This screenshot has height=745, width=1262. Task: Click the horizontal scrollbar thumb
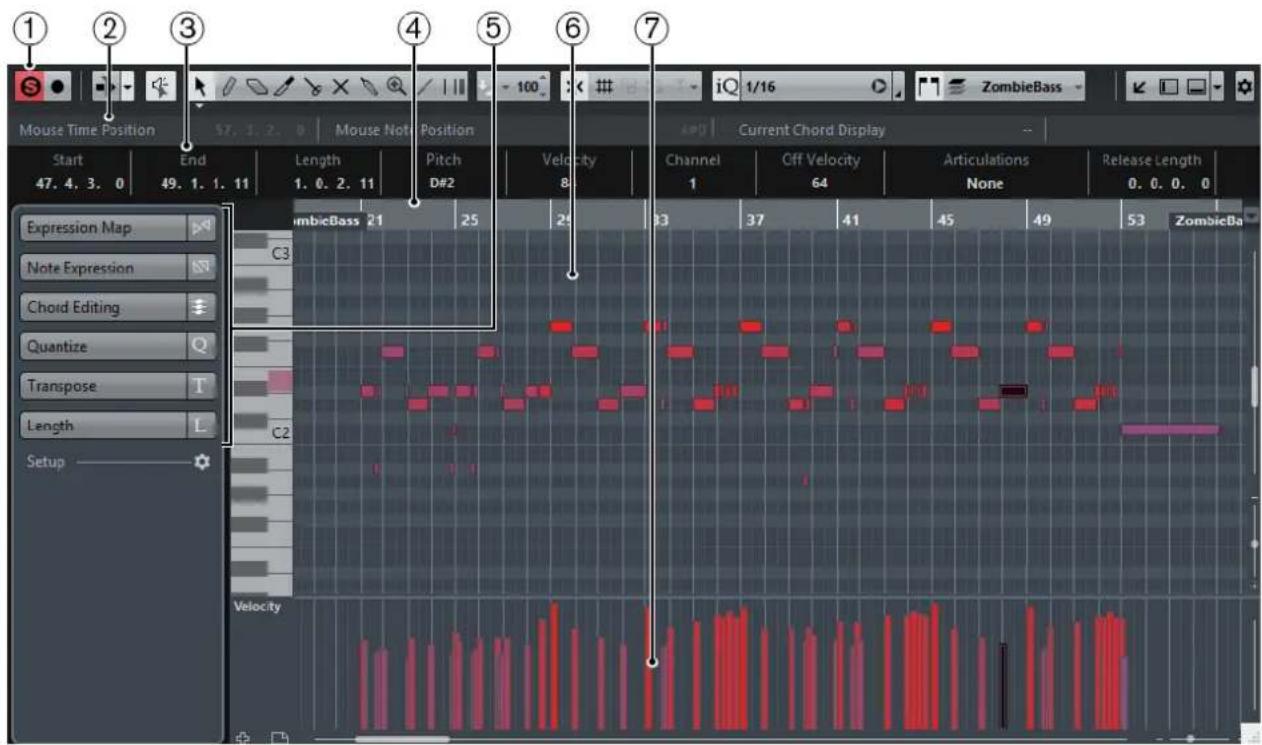[x=402, y=739]
